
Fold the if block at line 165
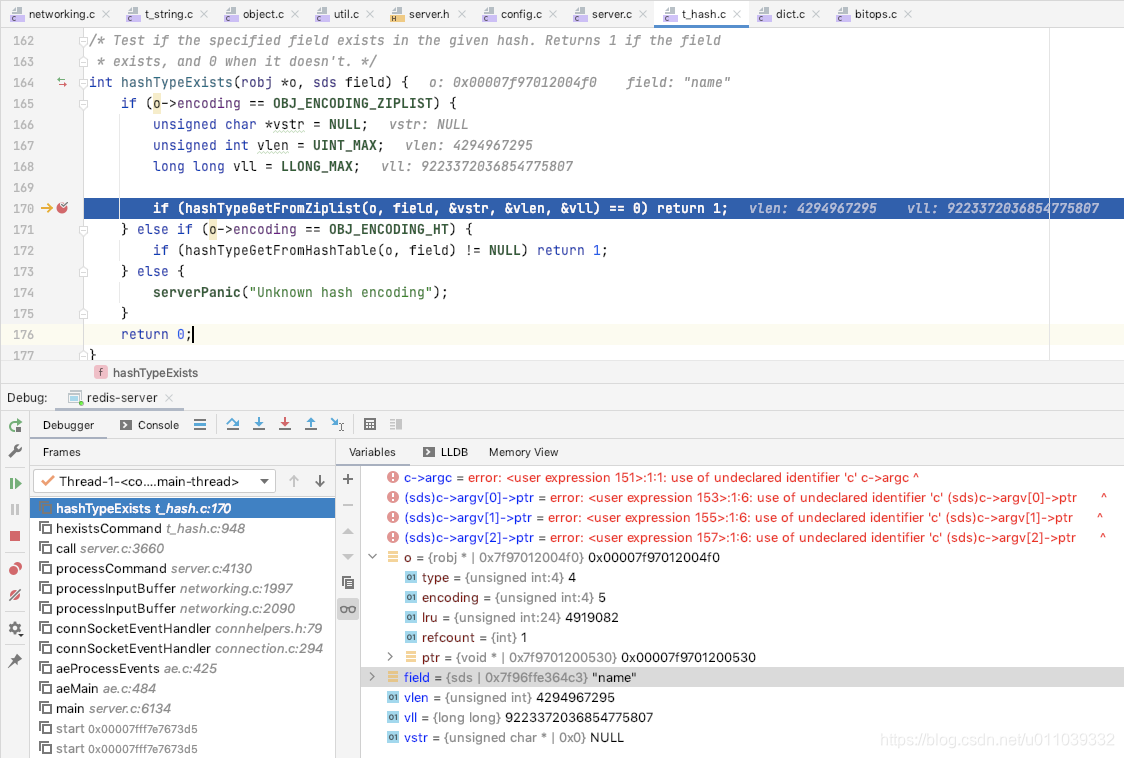pos(83,103)
